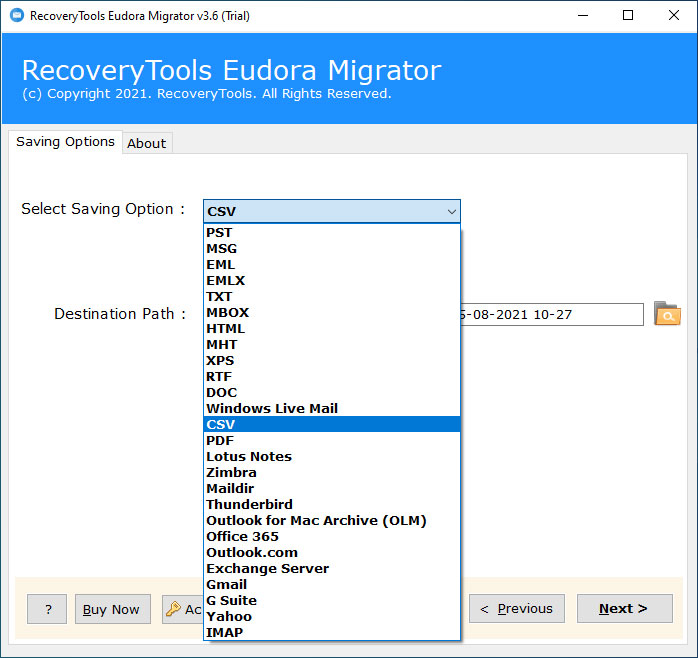The image size is (698, 658).
Task: Select Zimbra saving option
Action: 332,472
